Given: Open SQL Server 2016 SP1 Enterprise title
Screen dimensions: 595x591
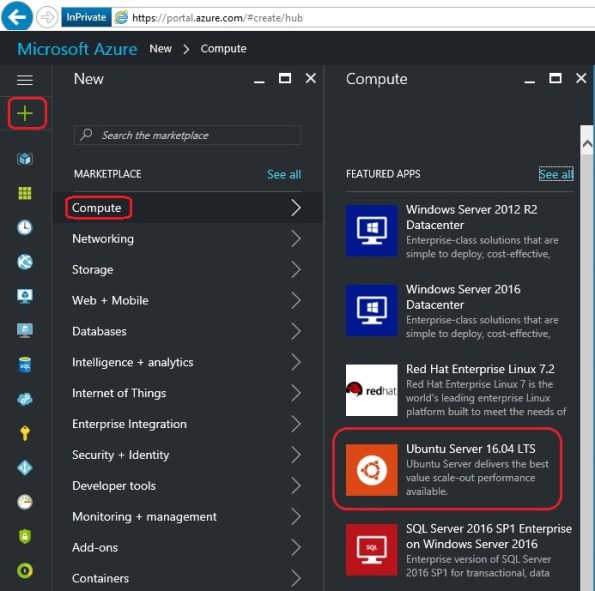Looking at the screenshot, I should (489, 536).
